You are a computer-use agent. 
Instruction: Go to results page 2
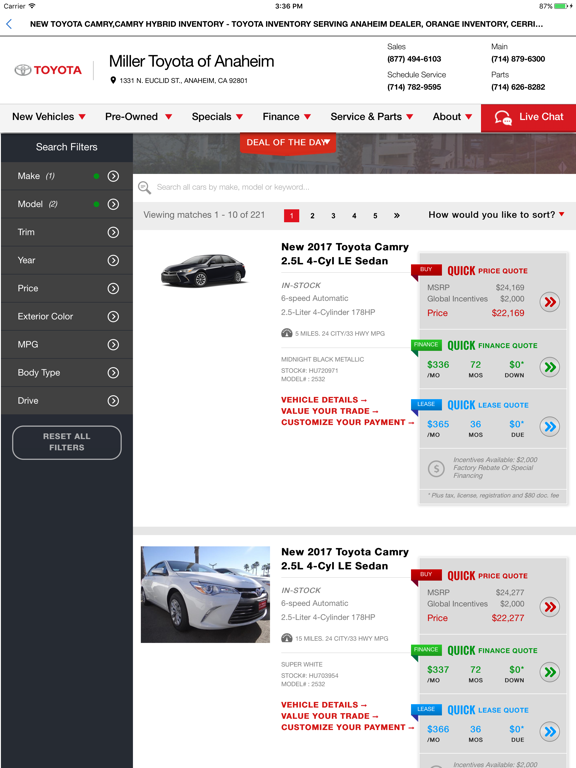(x=312, y=216)
